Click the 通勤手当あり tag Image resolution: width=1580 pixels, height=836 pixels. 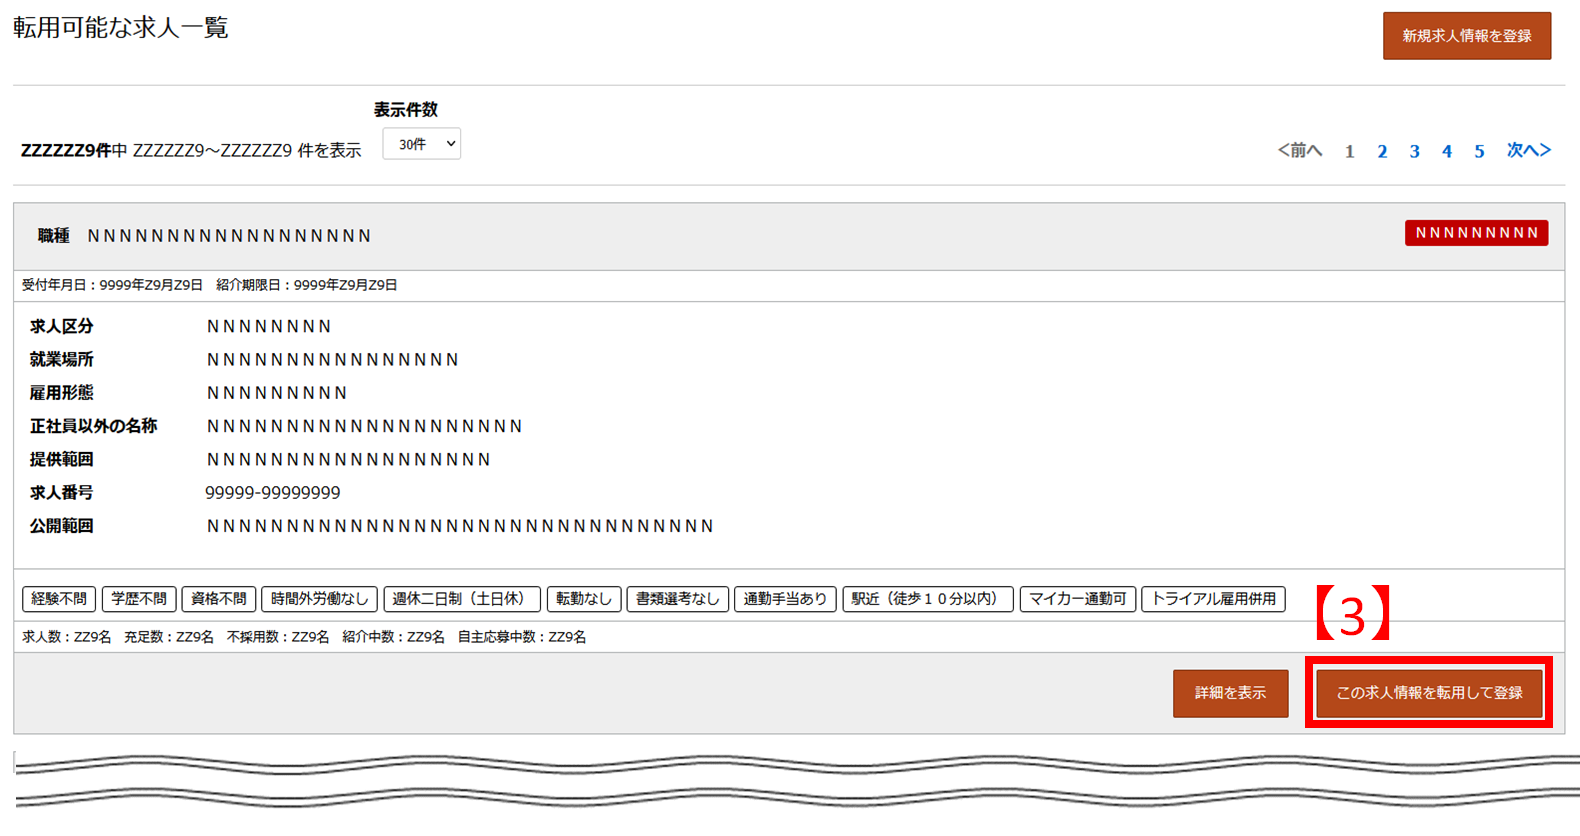tap(785, 599)
